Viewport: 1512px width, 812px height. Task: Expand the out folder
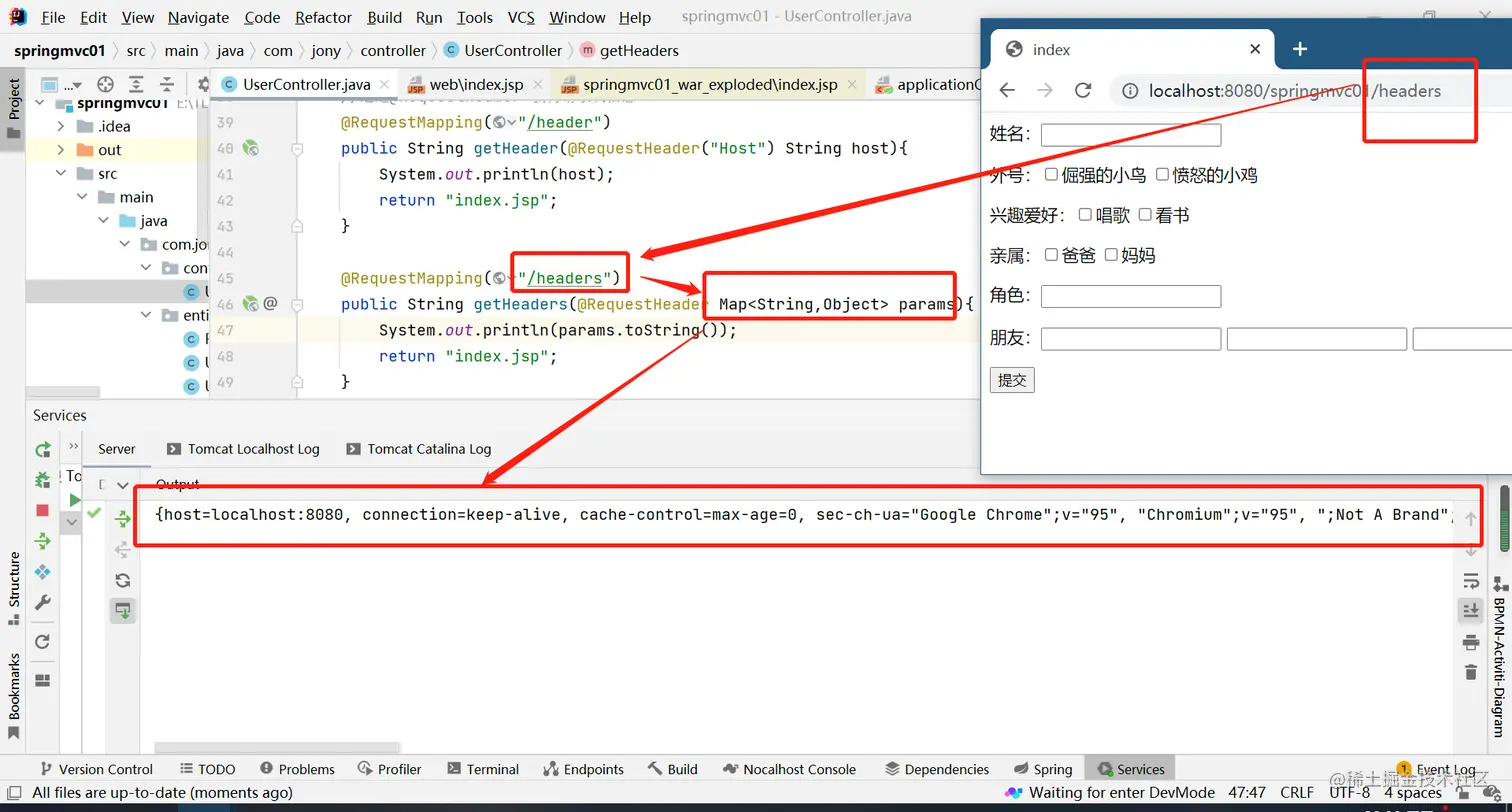(x=61, y=150)
